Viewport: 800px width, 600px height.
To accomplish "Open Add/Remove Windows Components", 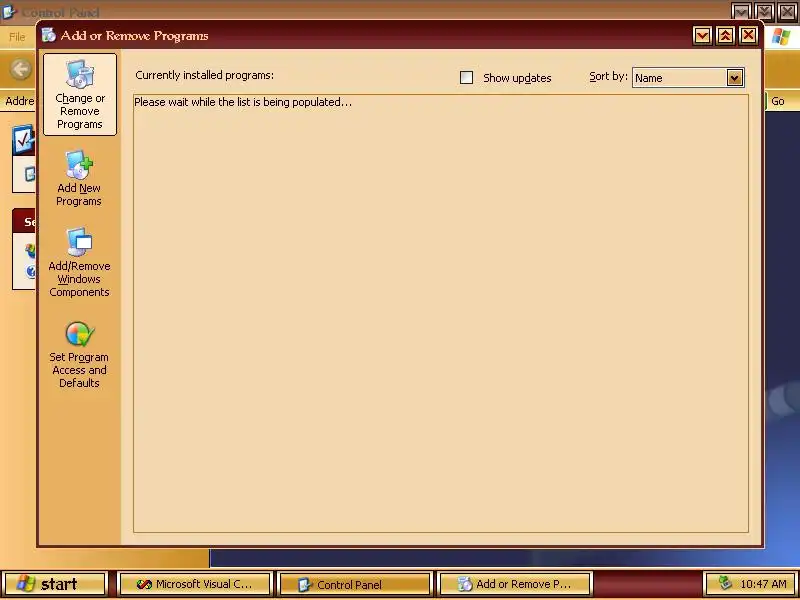I will 79,262.
